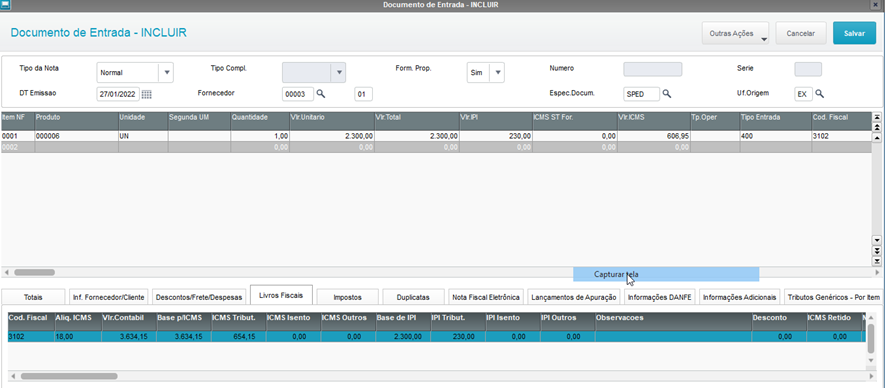The image size is (886, 388).
Task: Click the Tipo Entrada cell 400
Action: coord(775,136)
